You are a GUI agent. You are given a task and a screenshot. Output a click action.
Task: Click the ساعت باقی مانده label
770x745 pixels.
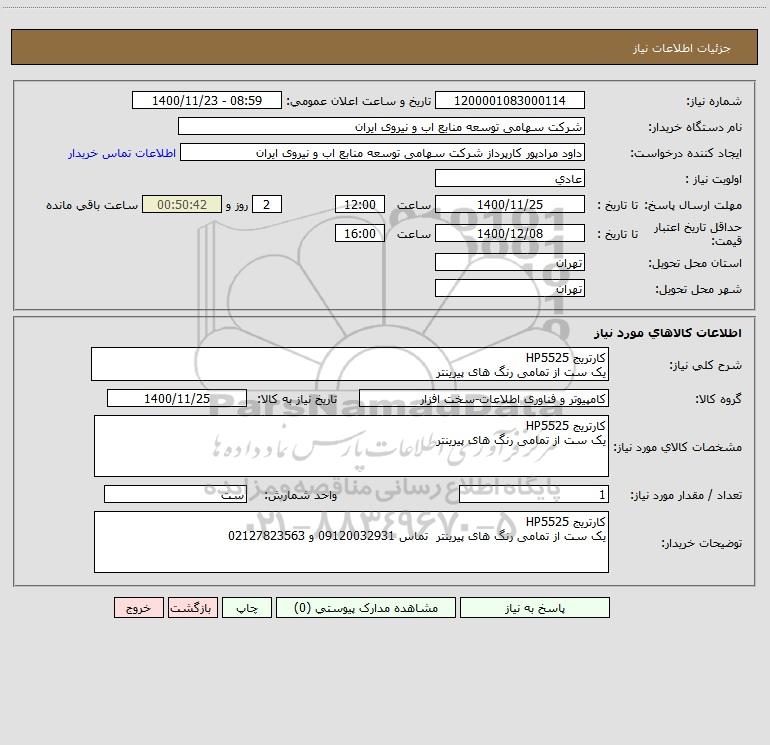point(92,205)
